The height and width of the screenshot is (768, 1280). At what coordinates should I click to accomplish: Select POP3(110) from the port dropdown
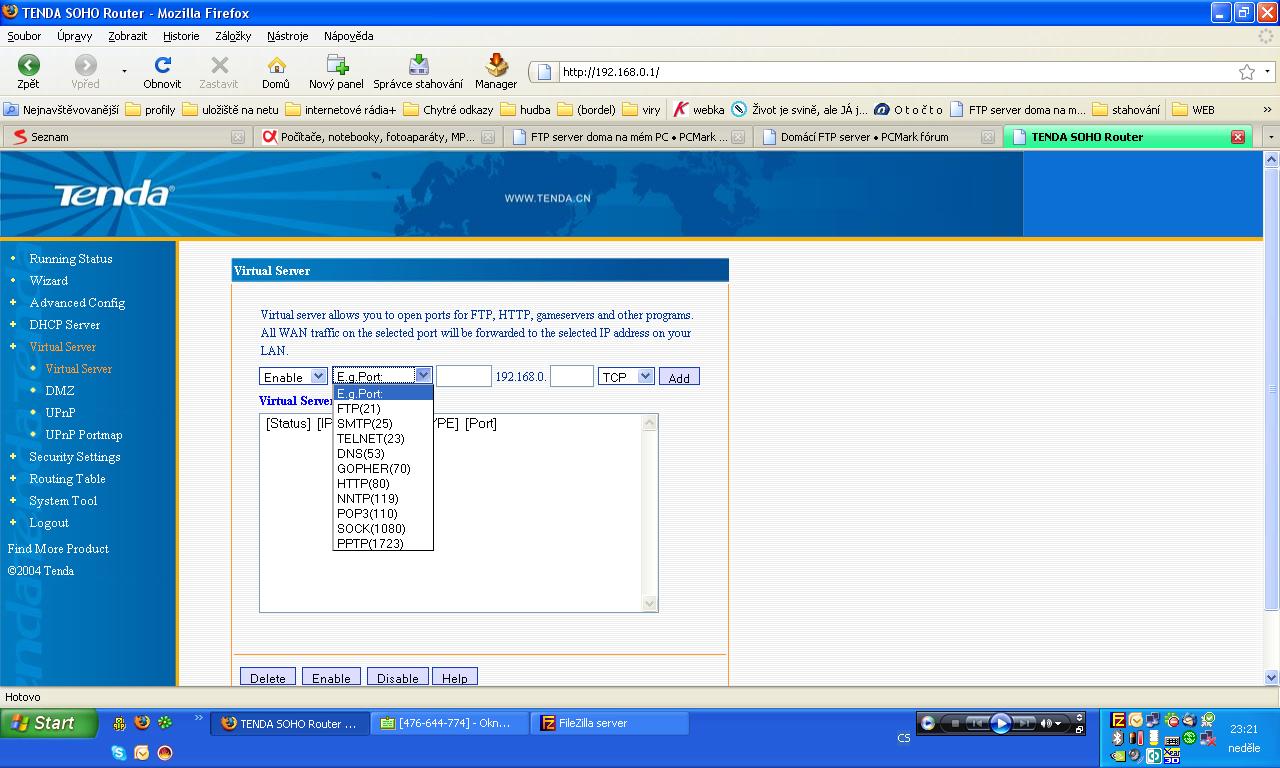click(x=383, y=513)
